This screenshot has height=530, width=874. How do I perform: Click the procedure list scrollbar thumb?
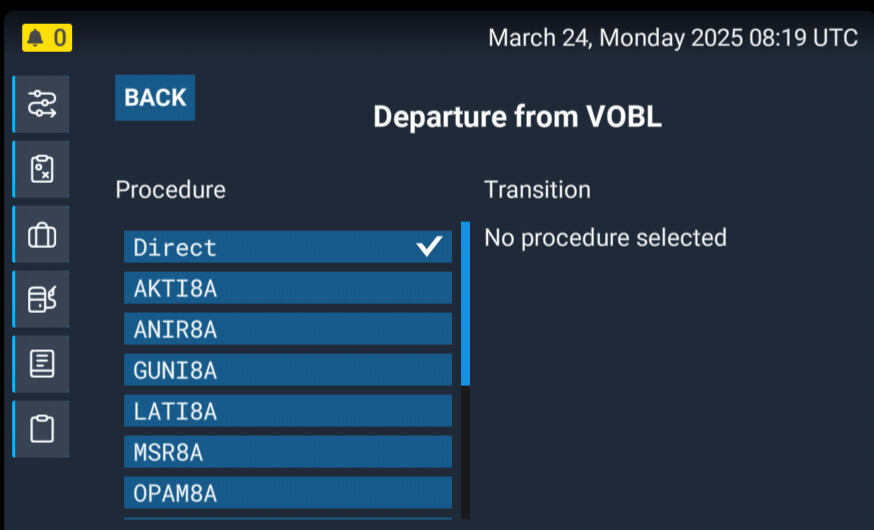coord(465,304)
